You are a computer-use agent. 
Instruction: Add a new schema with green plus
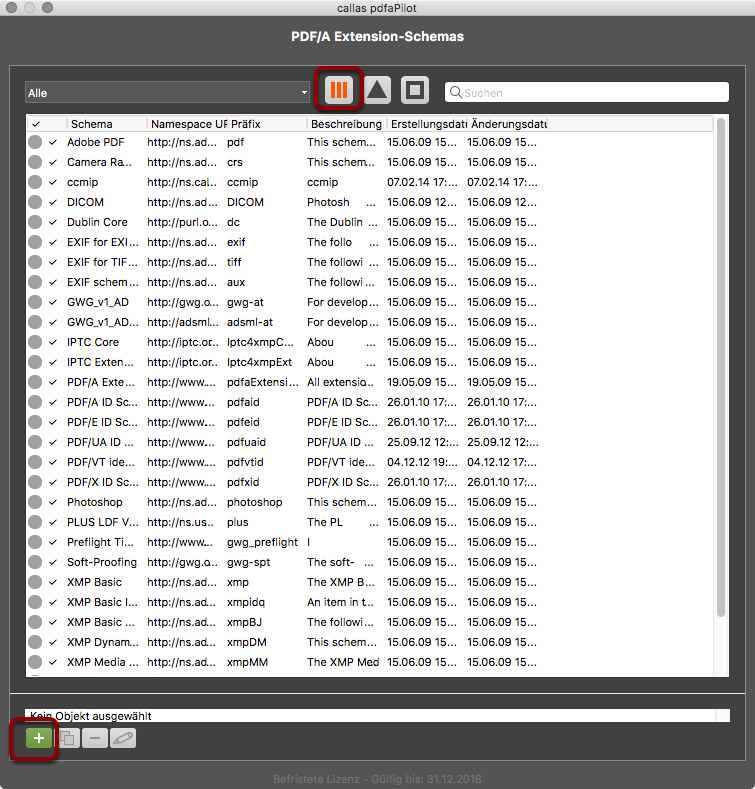click(x=39, y=738)
